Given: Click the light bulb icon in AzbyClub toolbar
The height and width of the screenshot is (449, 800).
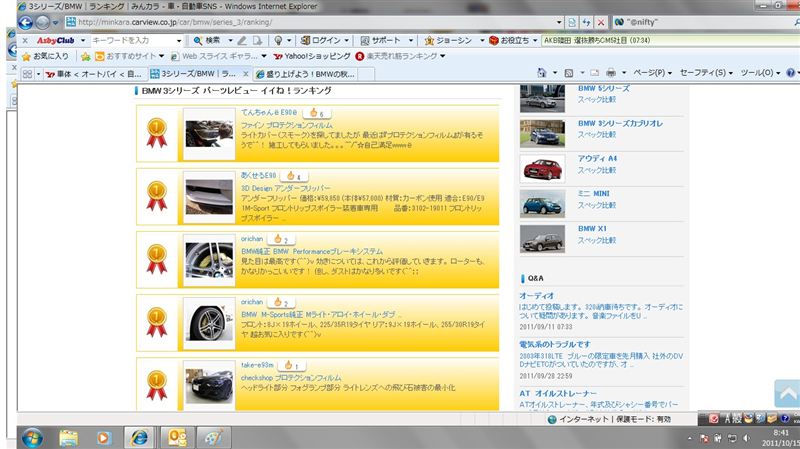Looking at the screenshot, I should 278,40.
